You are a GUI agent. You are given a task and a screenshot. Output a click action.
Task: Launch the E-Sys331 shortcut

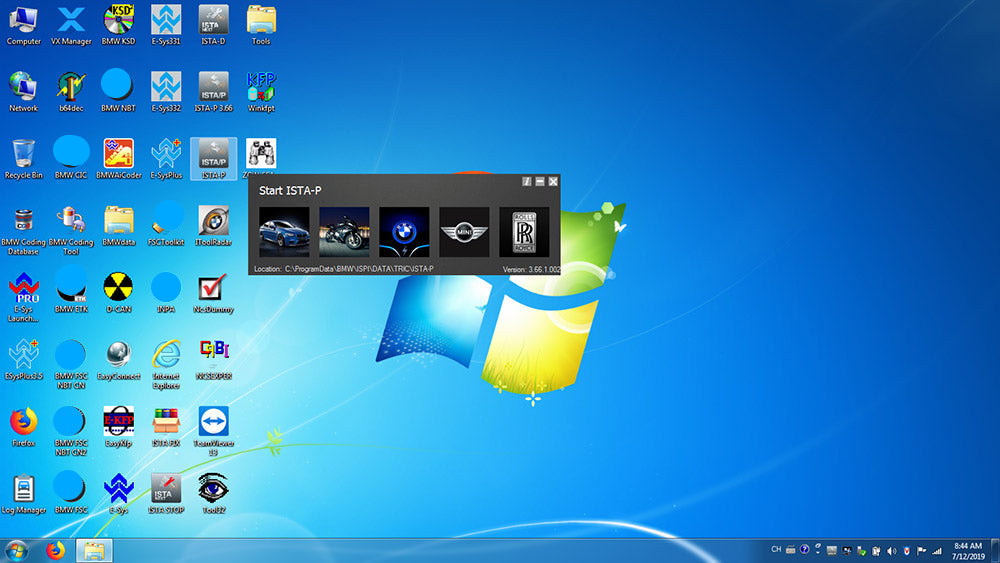point(166,22)
